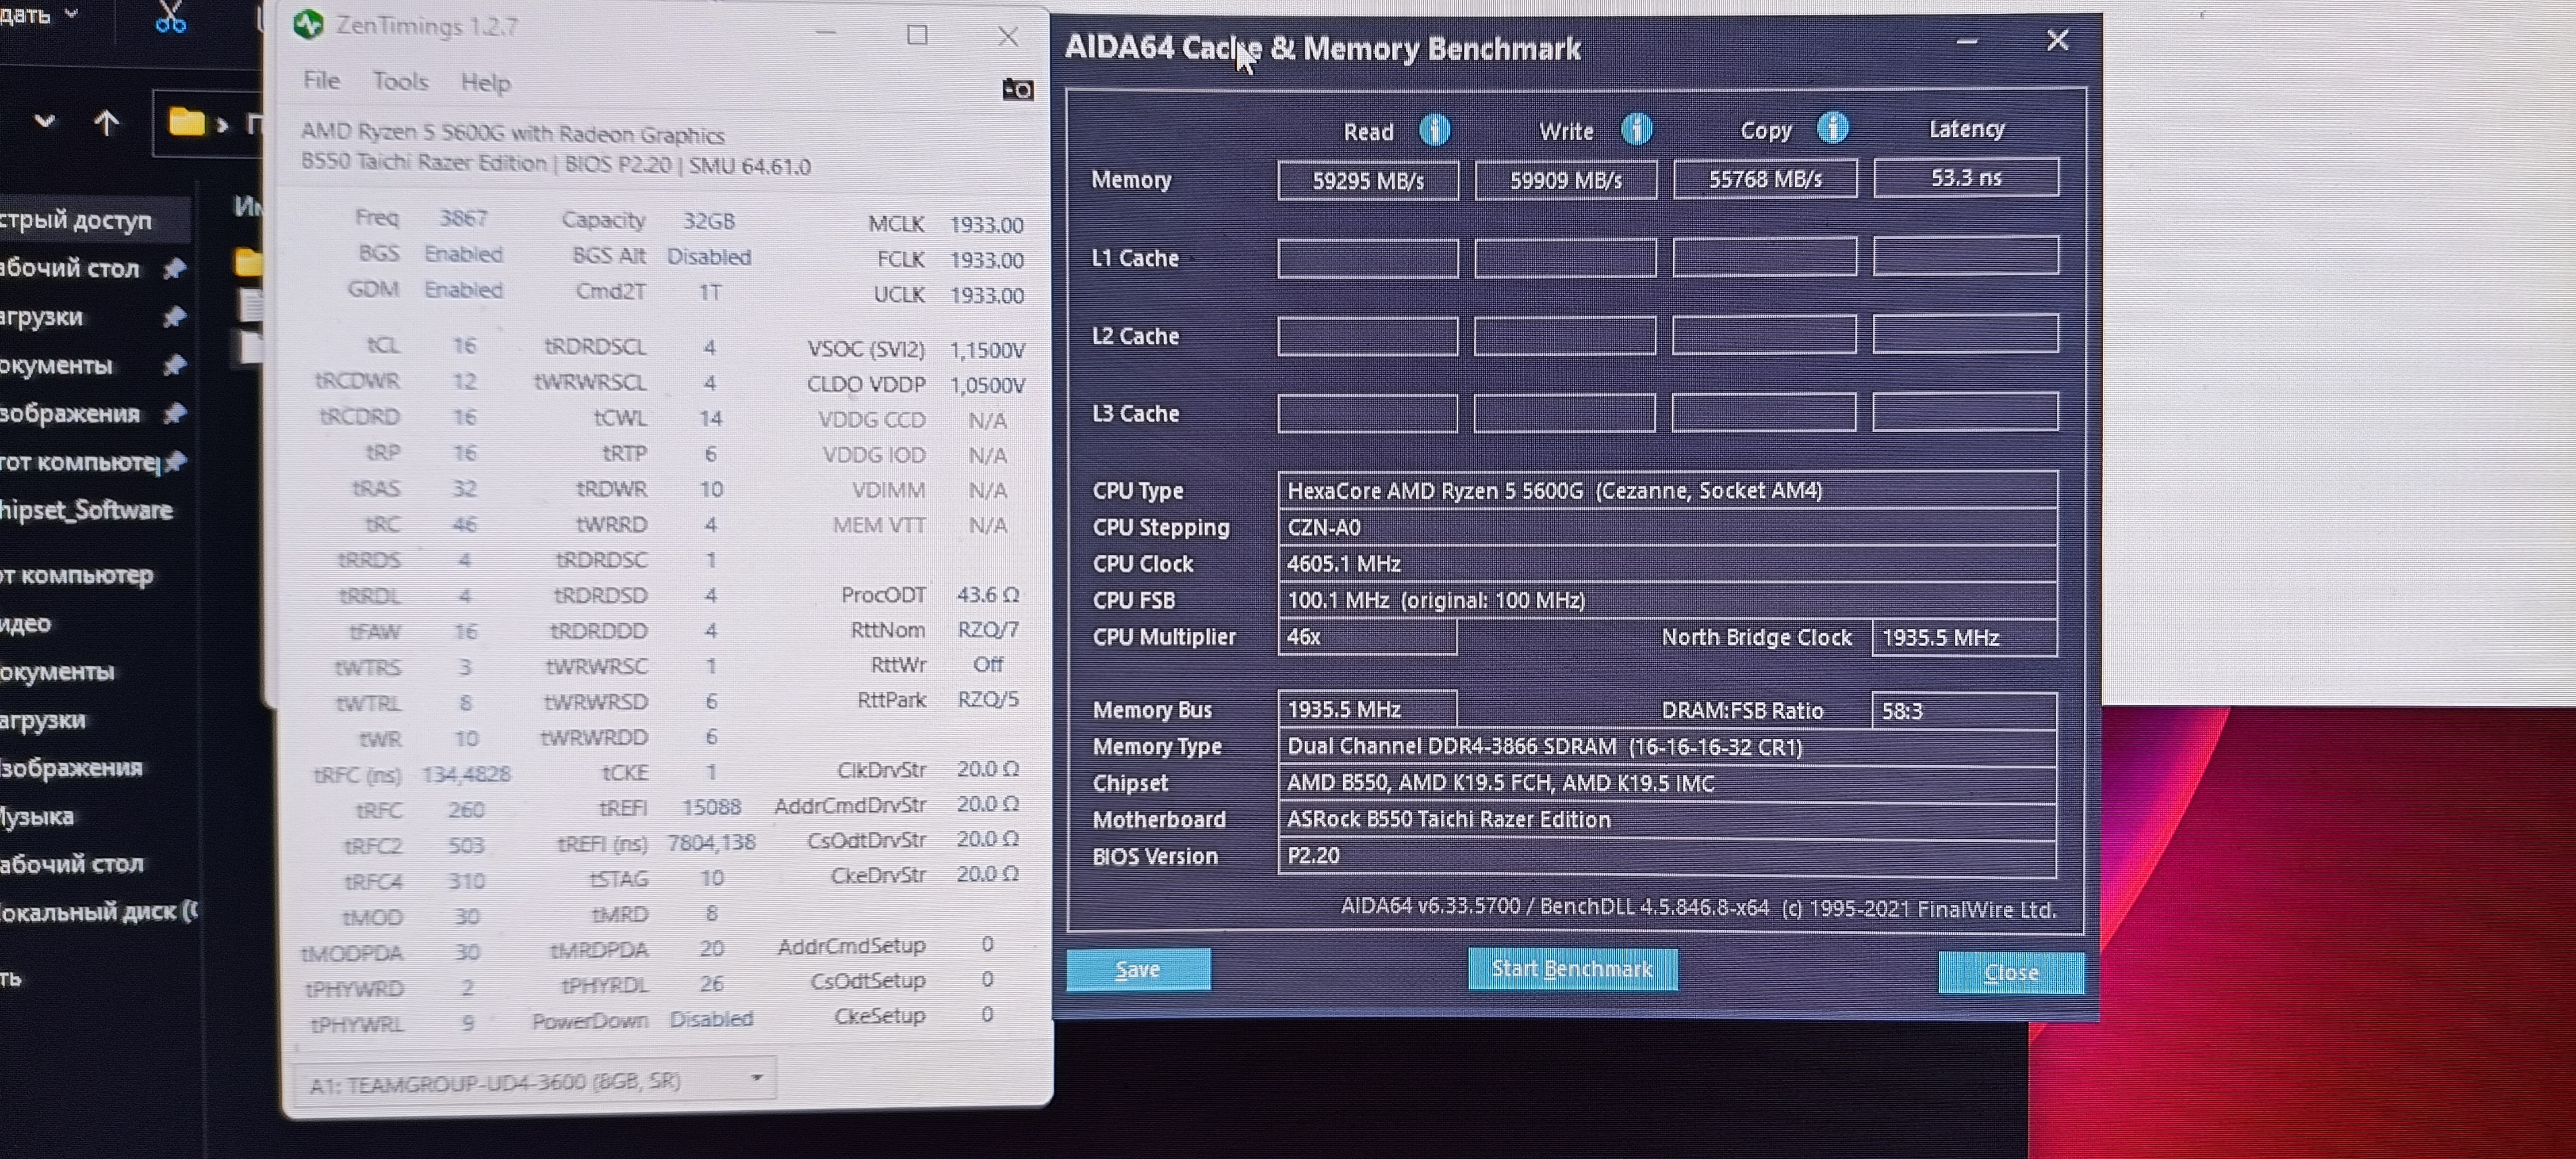The image size is (2576, 1159).
Task: Click the Save button in AIDA64
Action: click(1138, 969)
